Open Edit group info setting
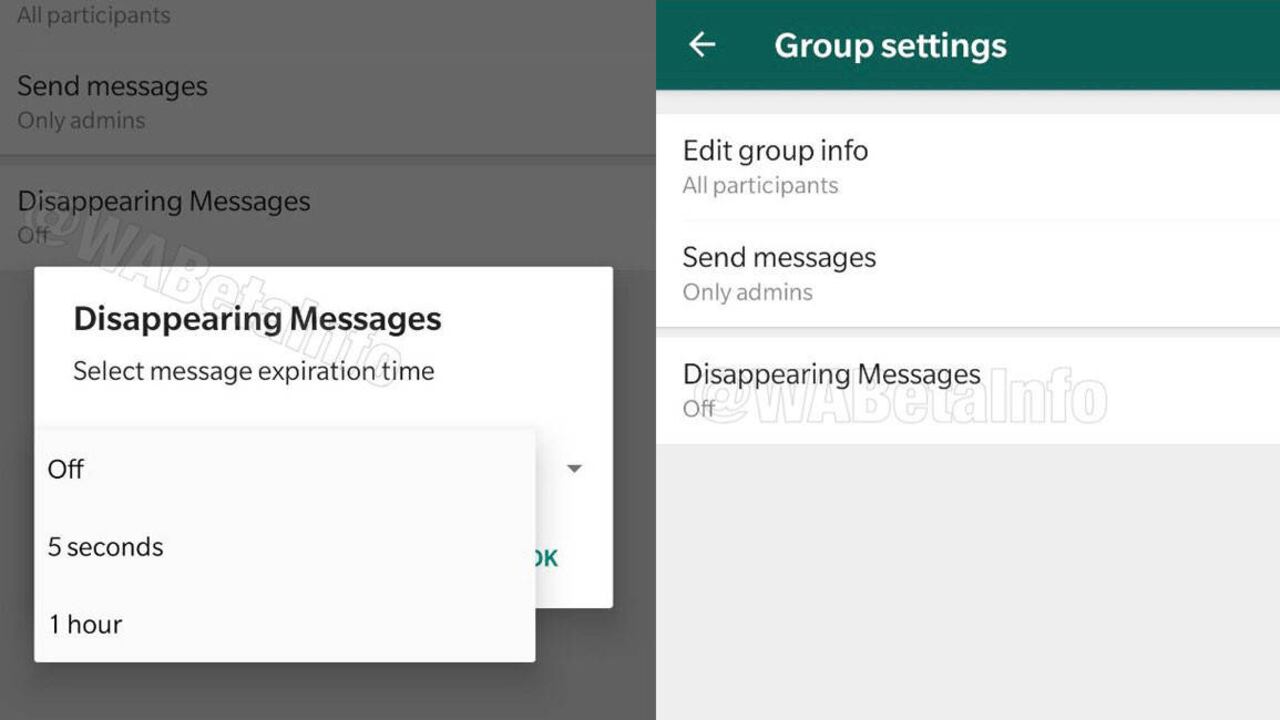Image resolution: width=1280 pixels, height=720 pixels. click(775, 151)
